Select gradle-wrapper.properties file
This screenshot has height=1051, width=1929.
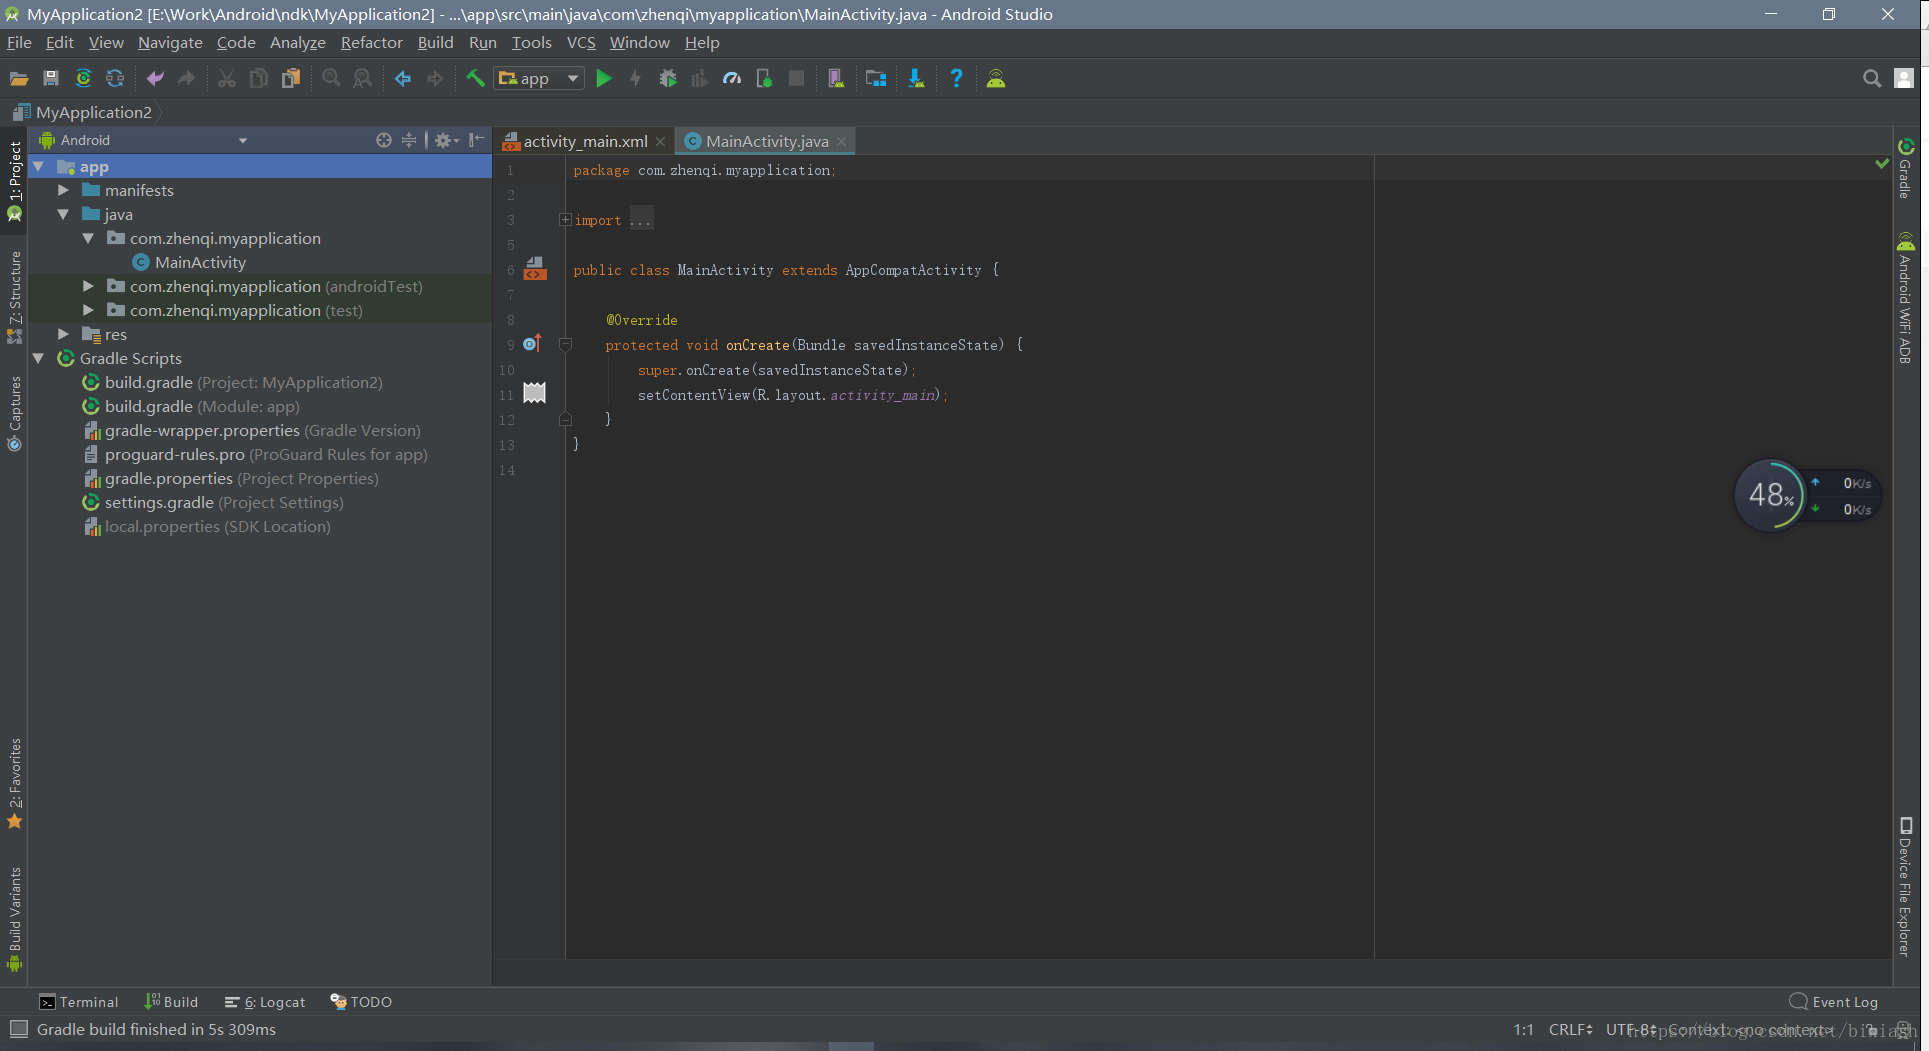click(x=251, y=430)
